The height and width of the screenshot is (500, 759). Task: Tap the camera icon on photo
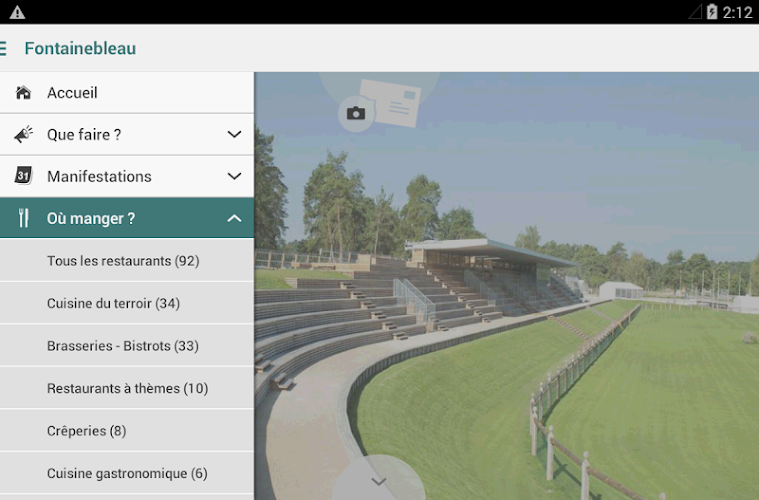click(356, 114)
